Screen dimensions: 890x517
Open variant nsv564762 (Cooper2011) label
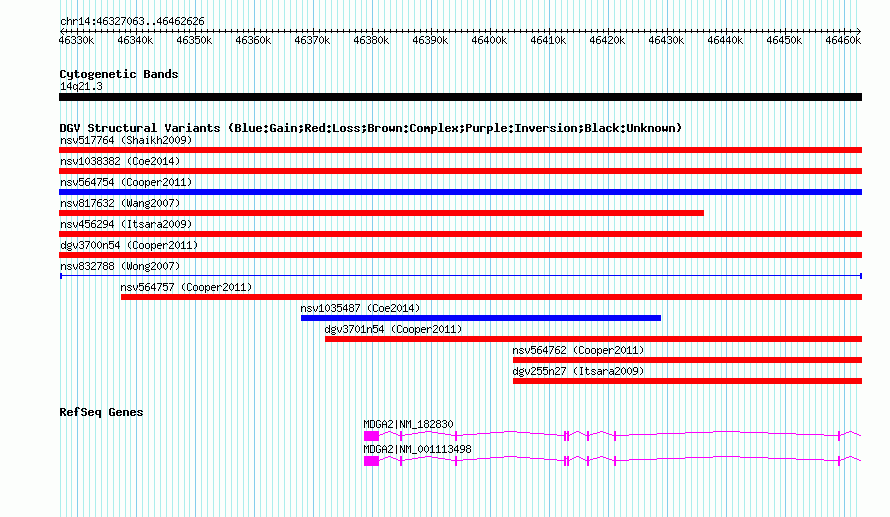click(578, 350)
